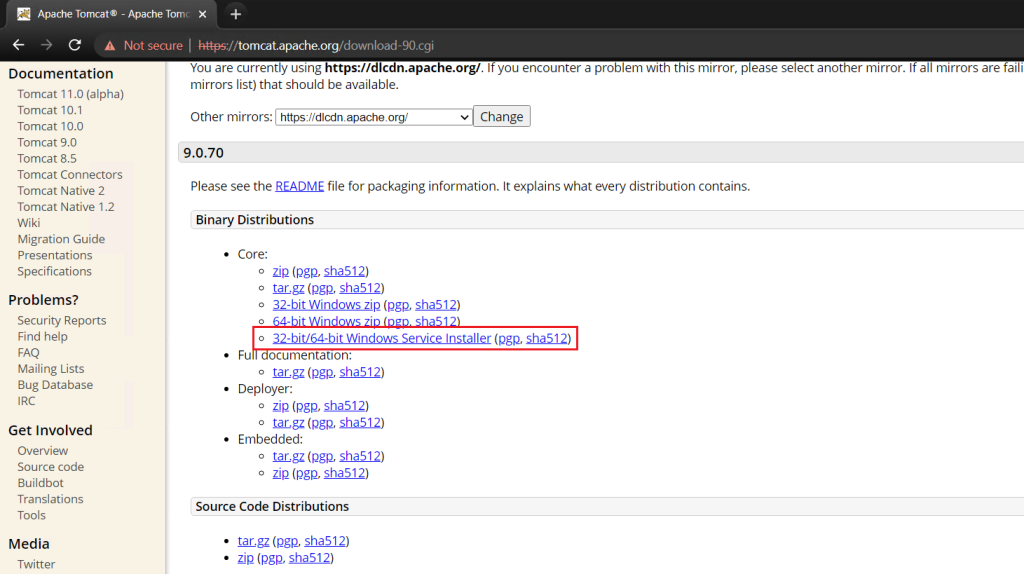The image size is (1024, 574).
Task: Download the Core zip distribution
Action: [280, 271]
